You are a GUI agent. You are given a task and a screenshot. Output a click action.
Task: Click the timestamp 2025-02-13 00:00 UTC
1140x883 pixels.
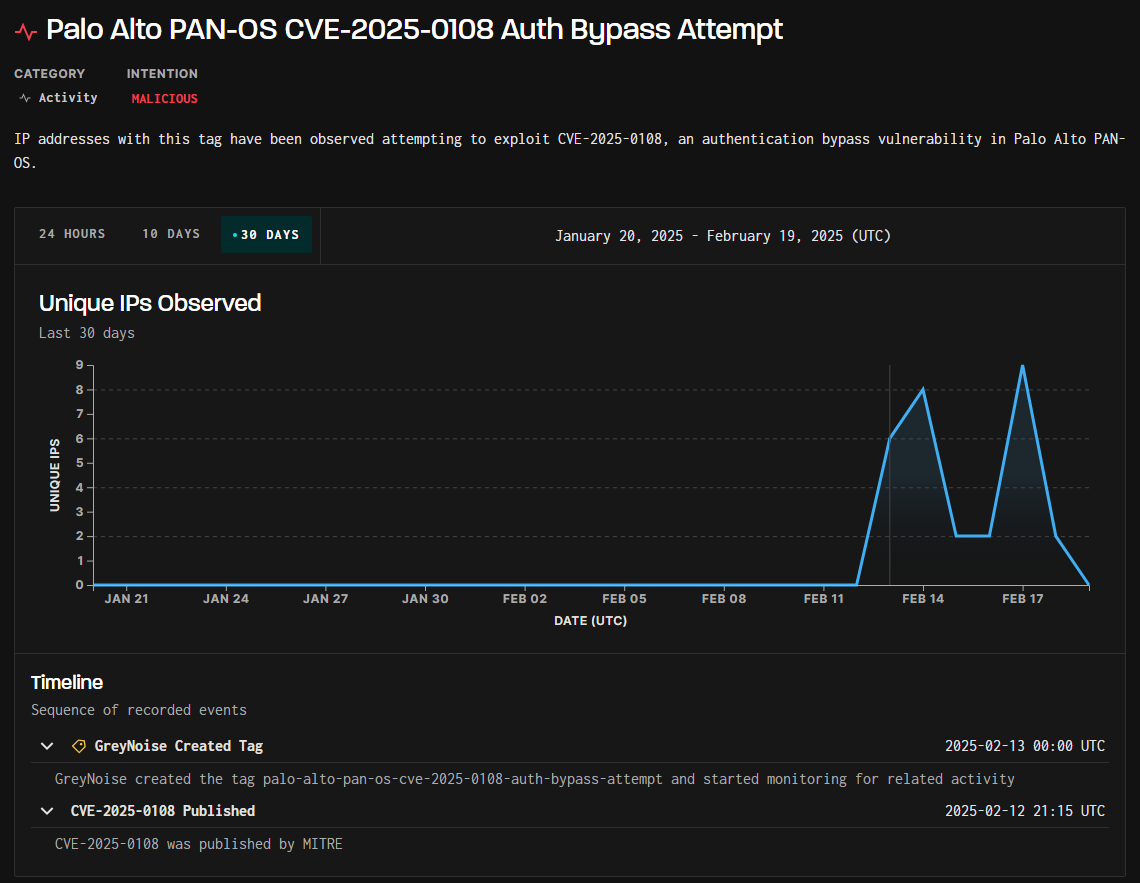click(1024, 746)
